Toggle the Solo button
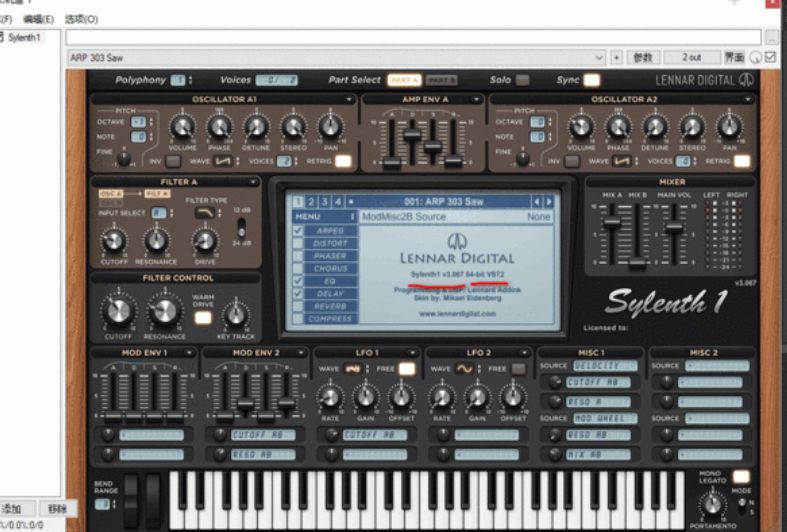The width and height of the screenshot is (787, 532). click(x=522, y=80)
